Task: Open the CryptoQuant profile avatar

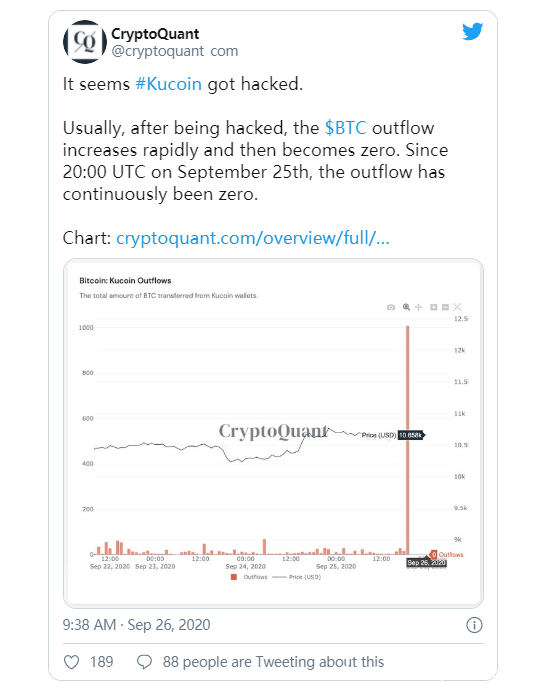Action: coord(85,41)
